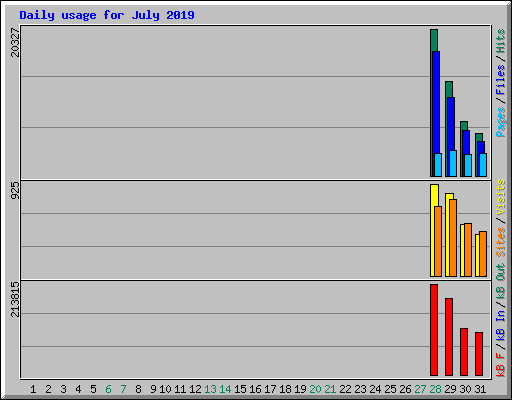Viewport: 512px width, 400px height.
Task: Click day 1 on the date axis
Action: (x=33, y=389)
